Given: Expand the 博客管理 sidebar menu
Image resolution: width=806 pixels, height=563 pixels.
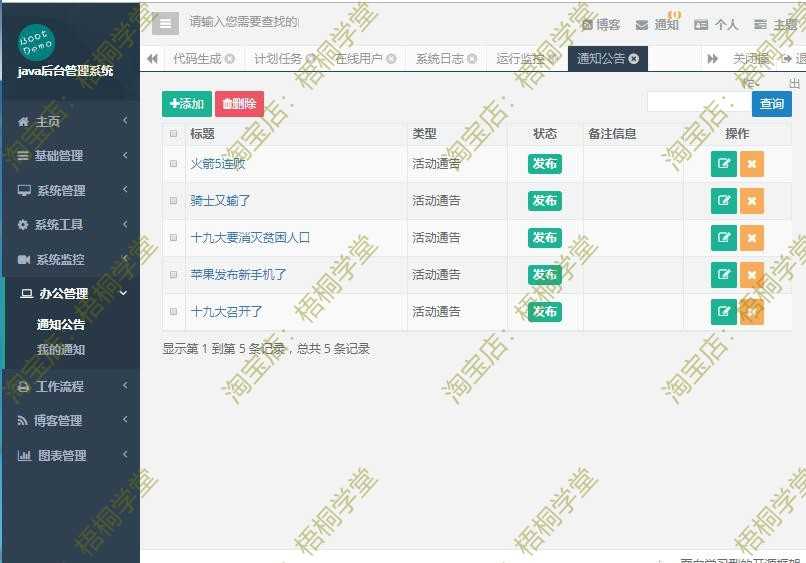Looking at the screenshot, I should click(71, 421).
